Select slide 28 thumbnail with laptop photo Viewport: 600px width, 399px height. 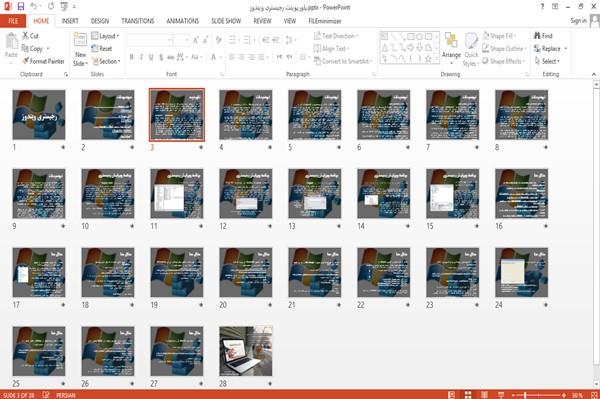point(246,351)
